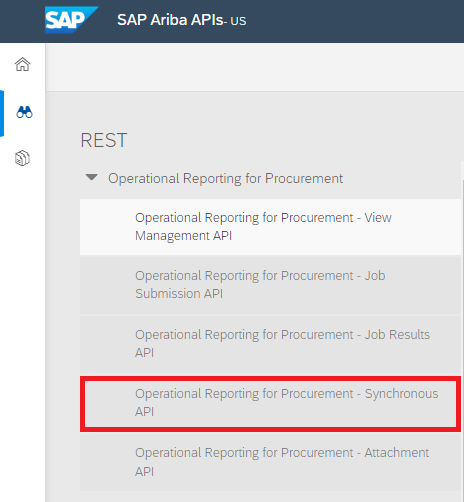Open the Attachment API list item
This screenshot has height=502, width=464.
(270, 462)
